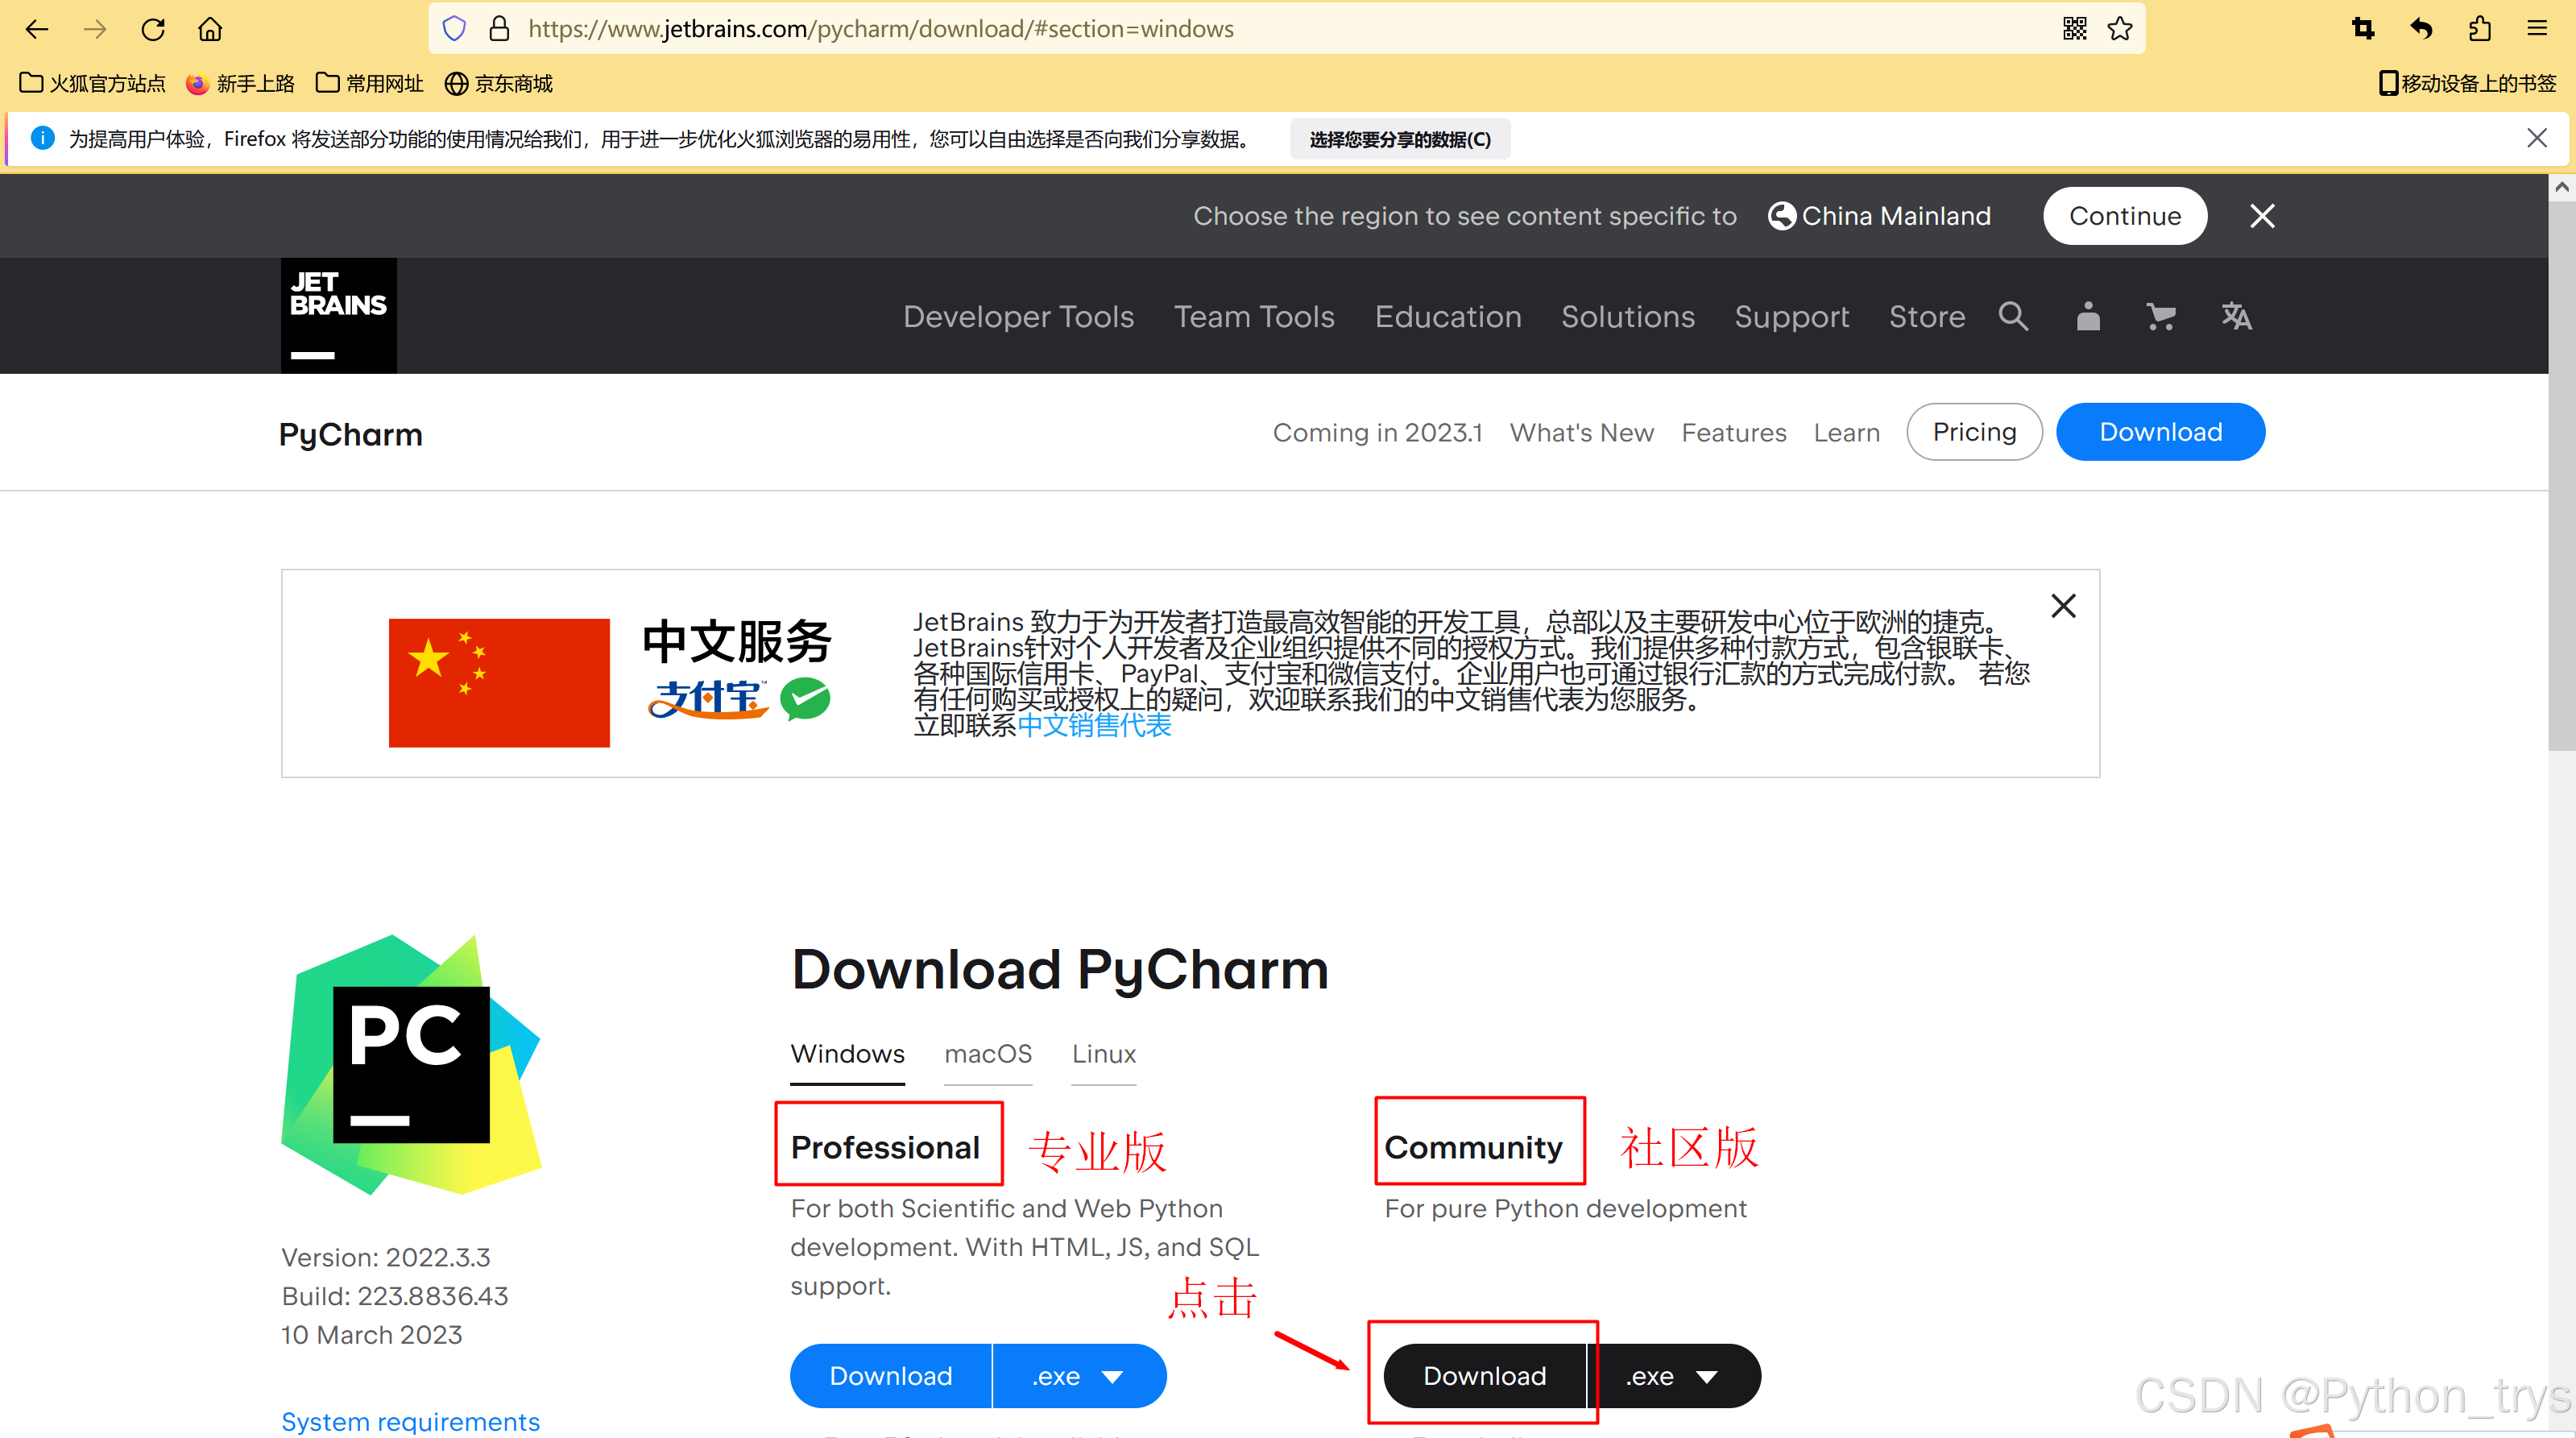
Task: Close the Chinese service banner
Action: click(2063, 606)
